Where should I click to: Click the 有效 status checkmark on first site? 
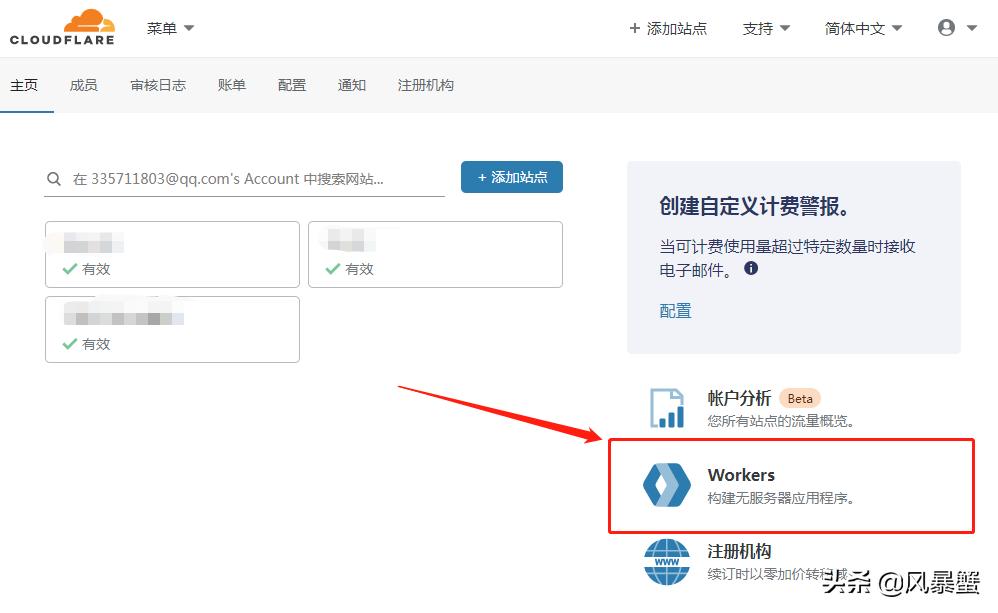click(67, 268)
